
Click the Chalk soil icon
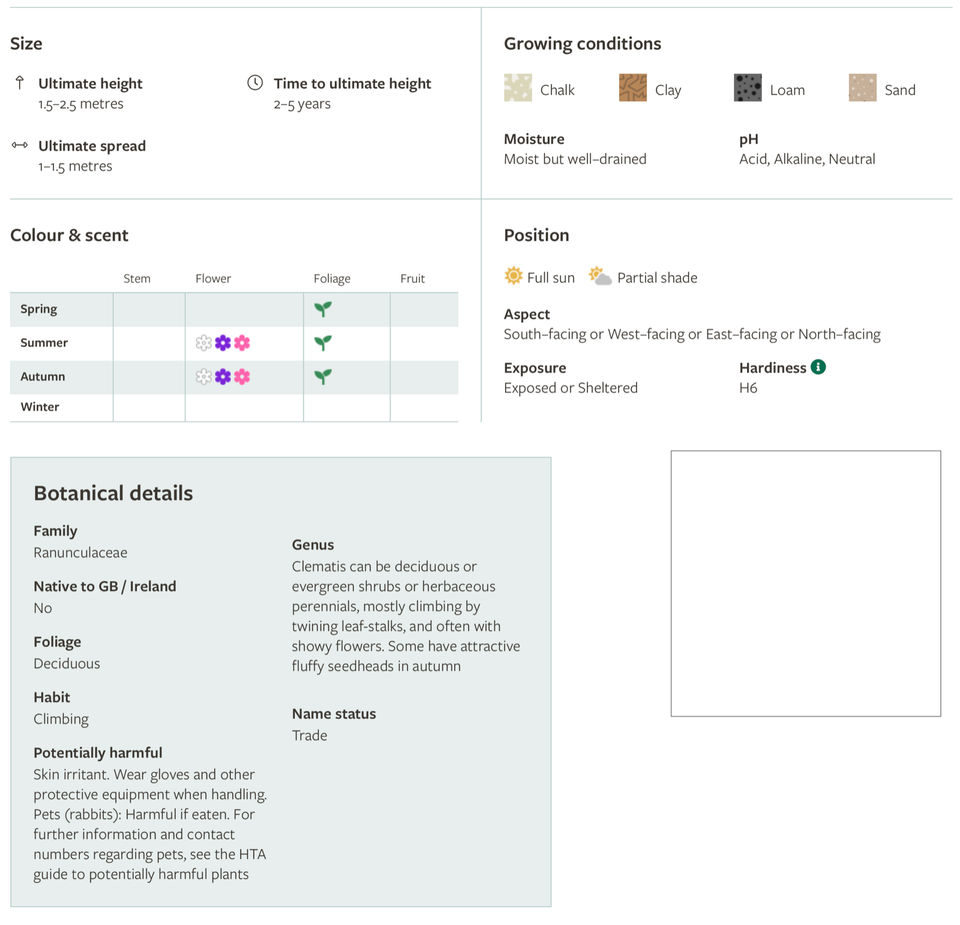[518, 89]
